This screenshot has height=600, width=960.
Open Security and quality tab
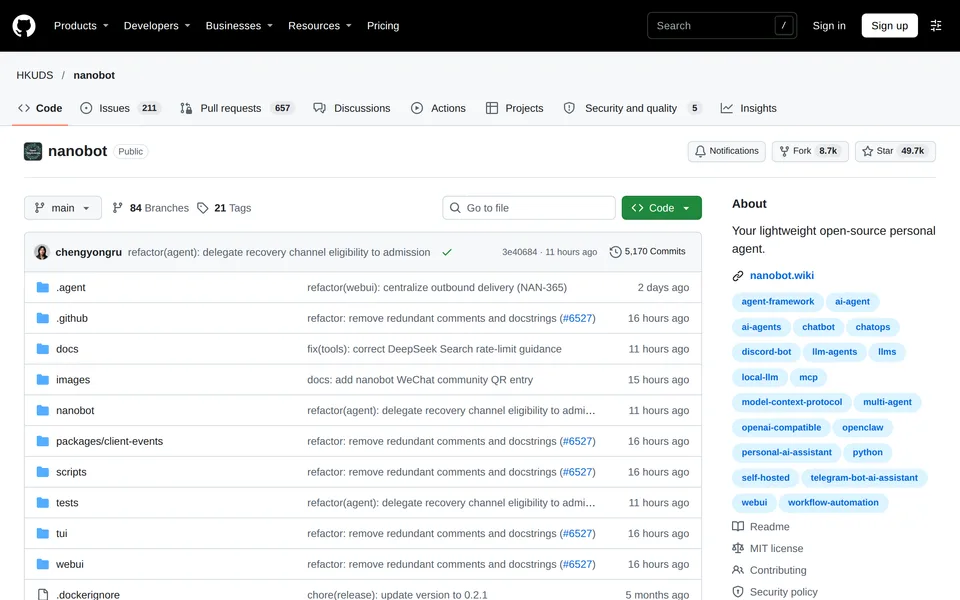[x=632, y=108]
